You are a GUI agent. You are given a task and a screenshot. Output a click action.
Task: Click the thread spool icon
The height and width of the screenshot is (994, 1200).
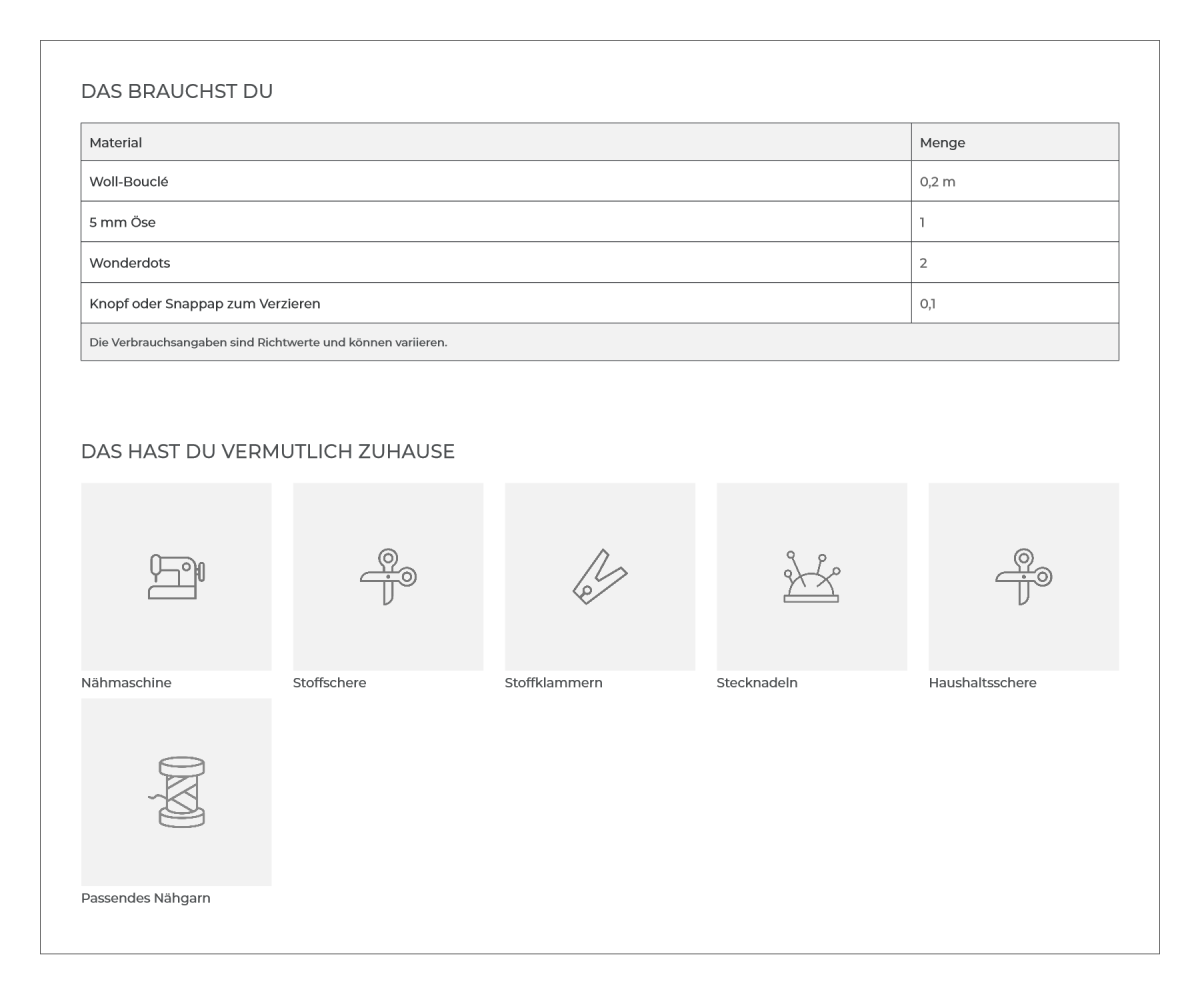click(176, 792)
